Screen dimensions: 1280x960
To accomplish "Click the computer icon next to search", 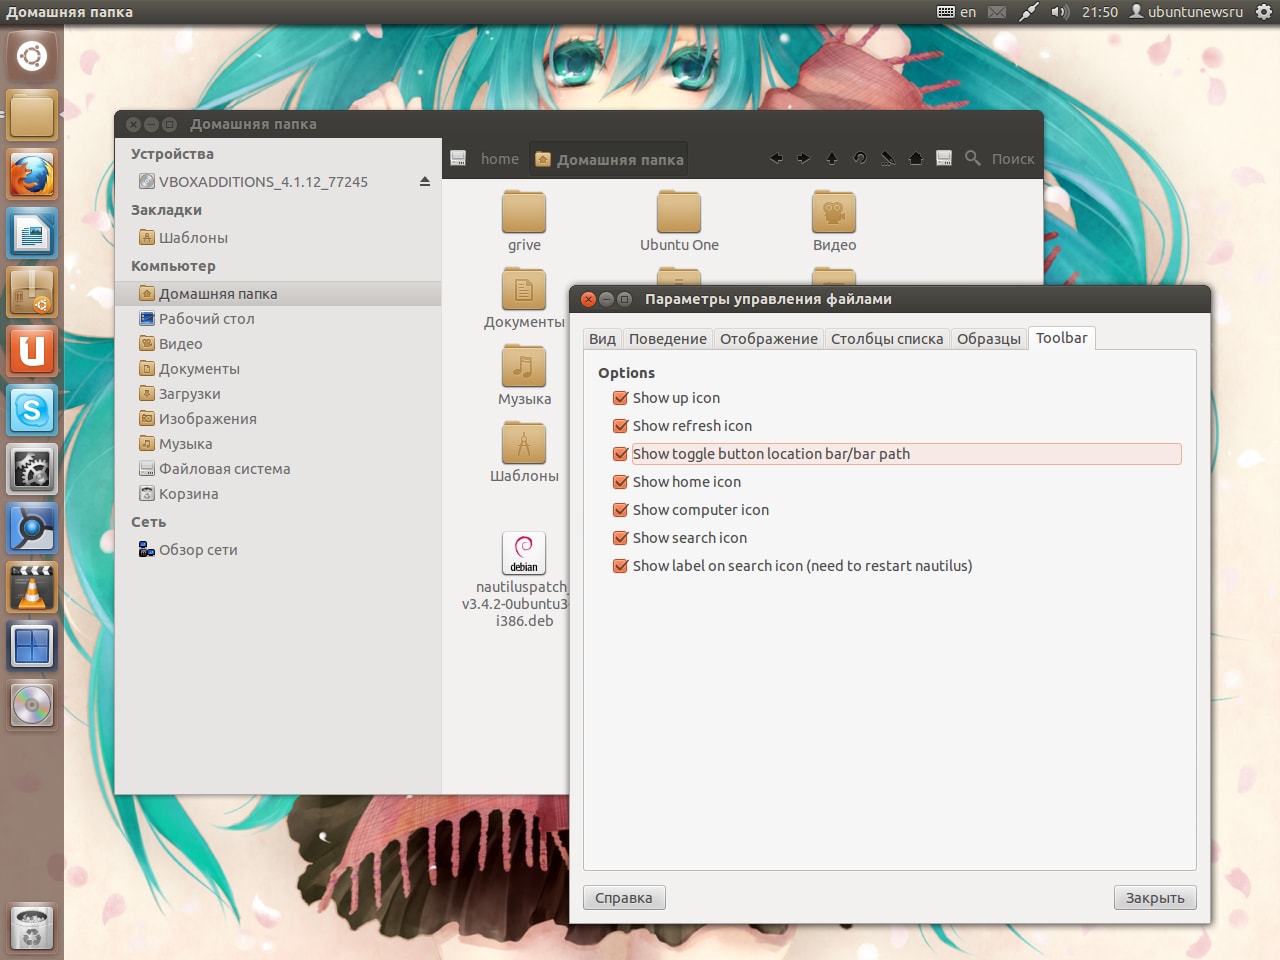I will click(x=944, y=158).
